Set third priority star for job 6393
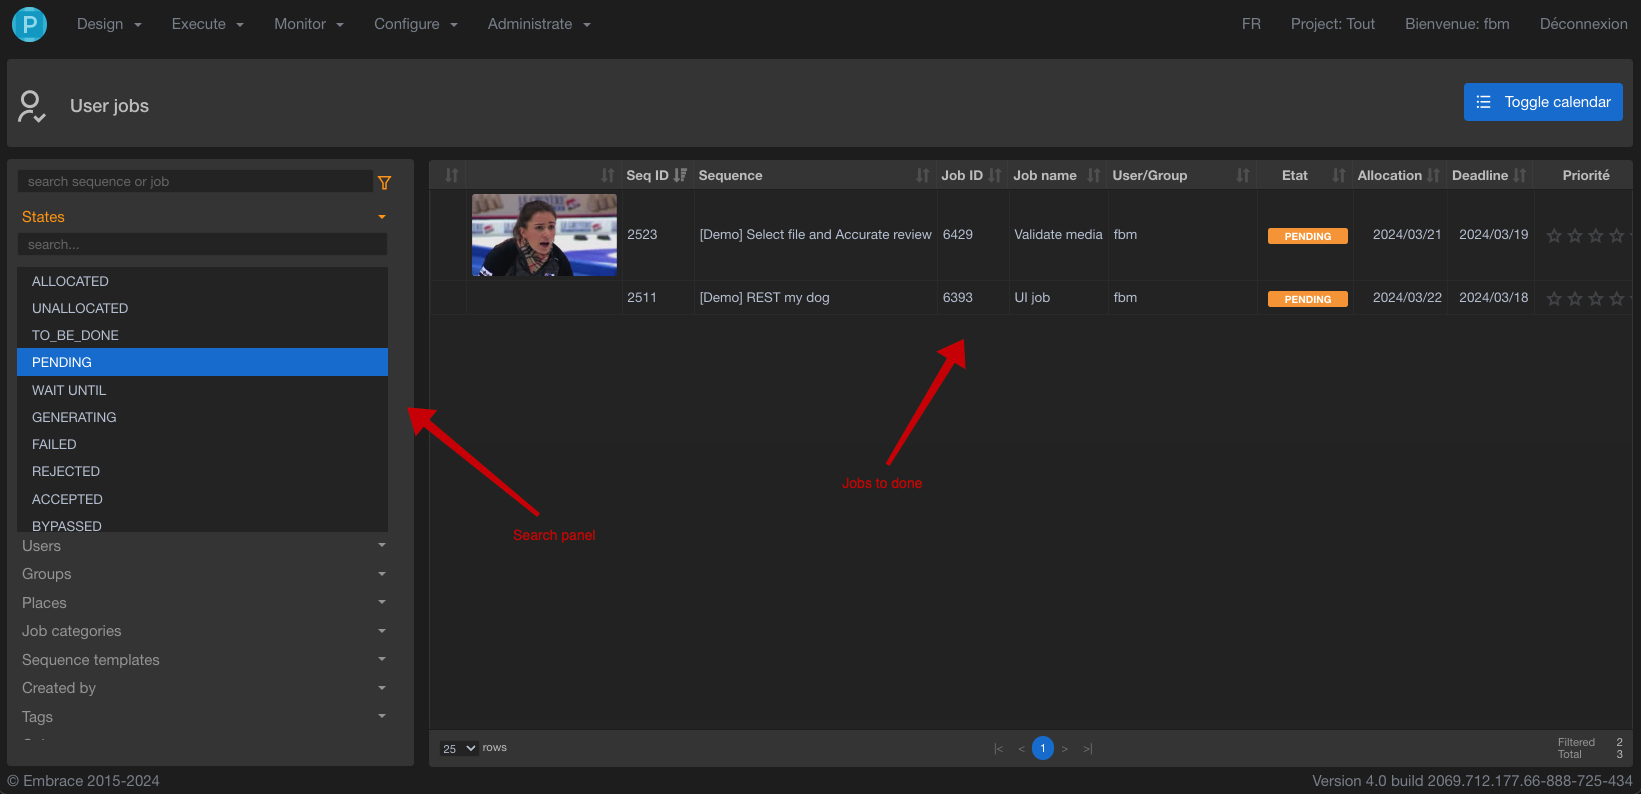Image resolution: width=1641 pixels, height=794 pixels. [x=1596, y=299]
